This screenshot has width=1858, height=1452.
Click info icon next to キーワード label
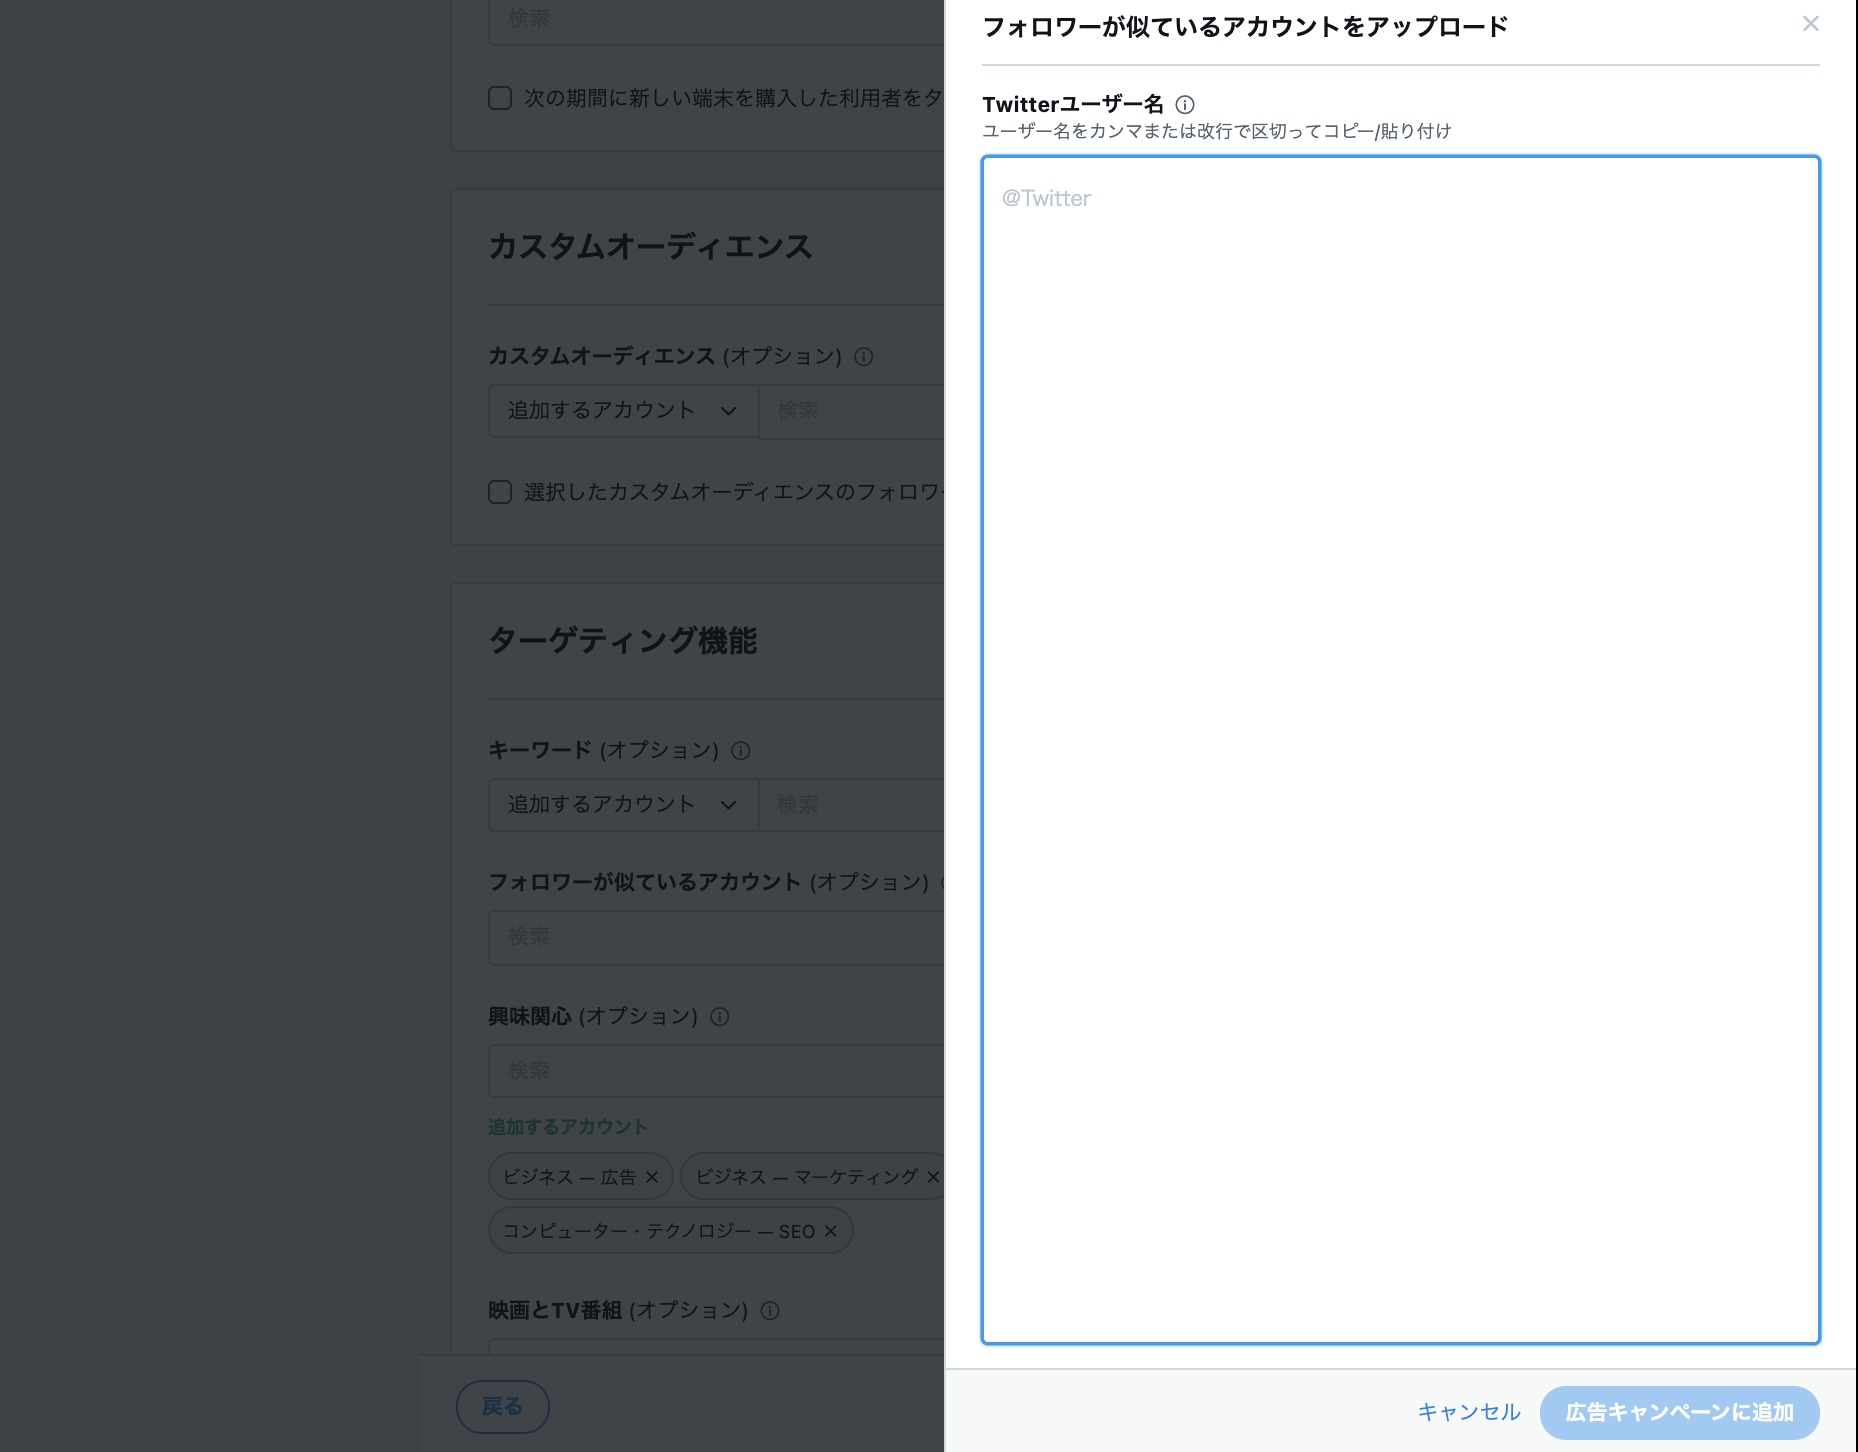[741, 751]
